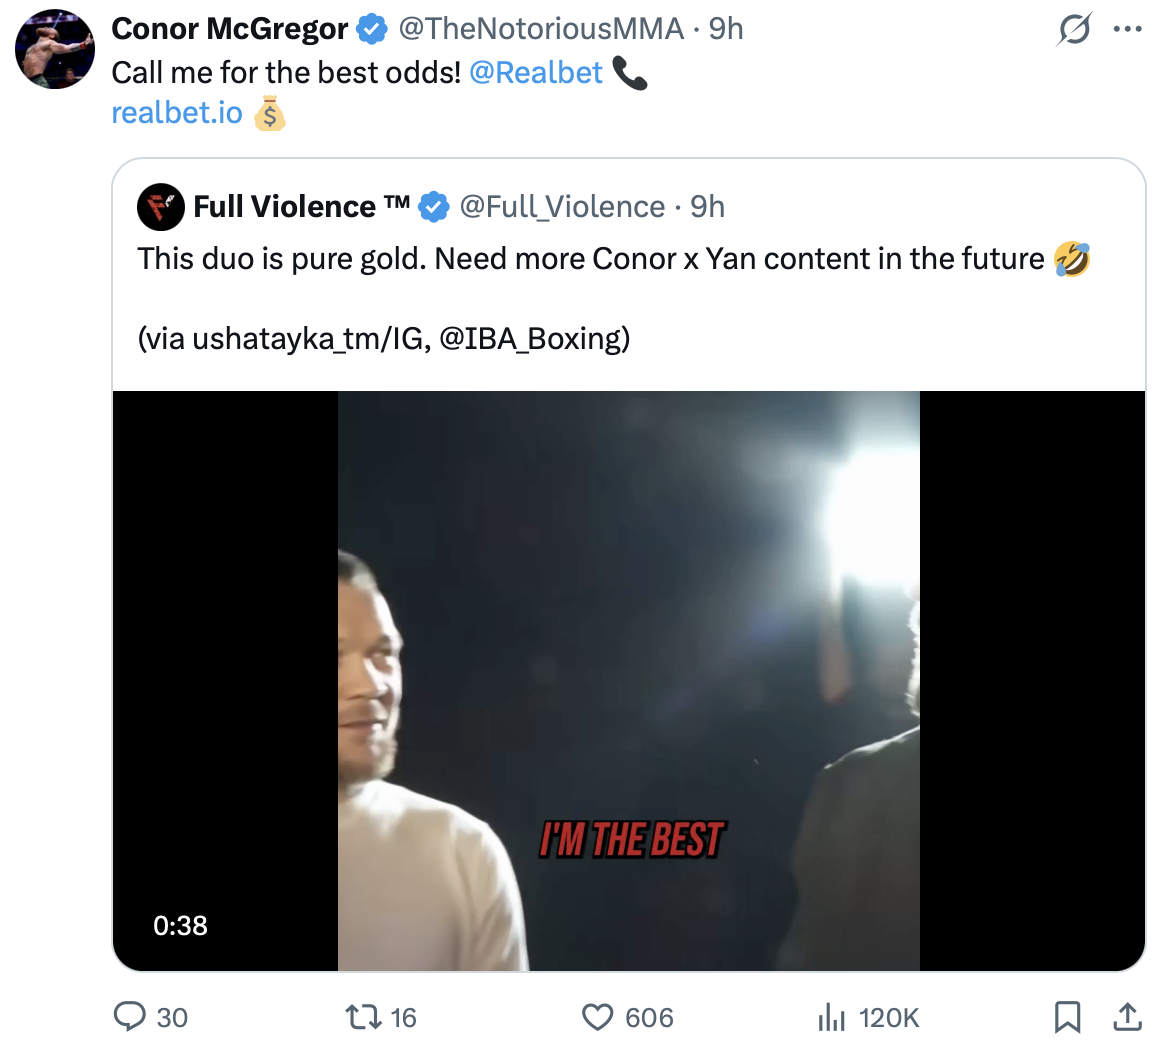The width and height of the screenshot is (1158, 1053).
Task: Open Conor McGregor's profile avatar
Action: (55, 49)
